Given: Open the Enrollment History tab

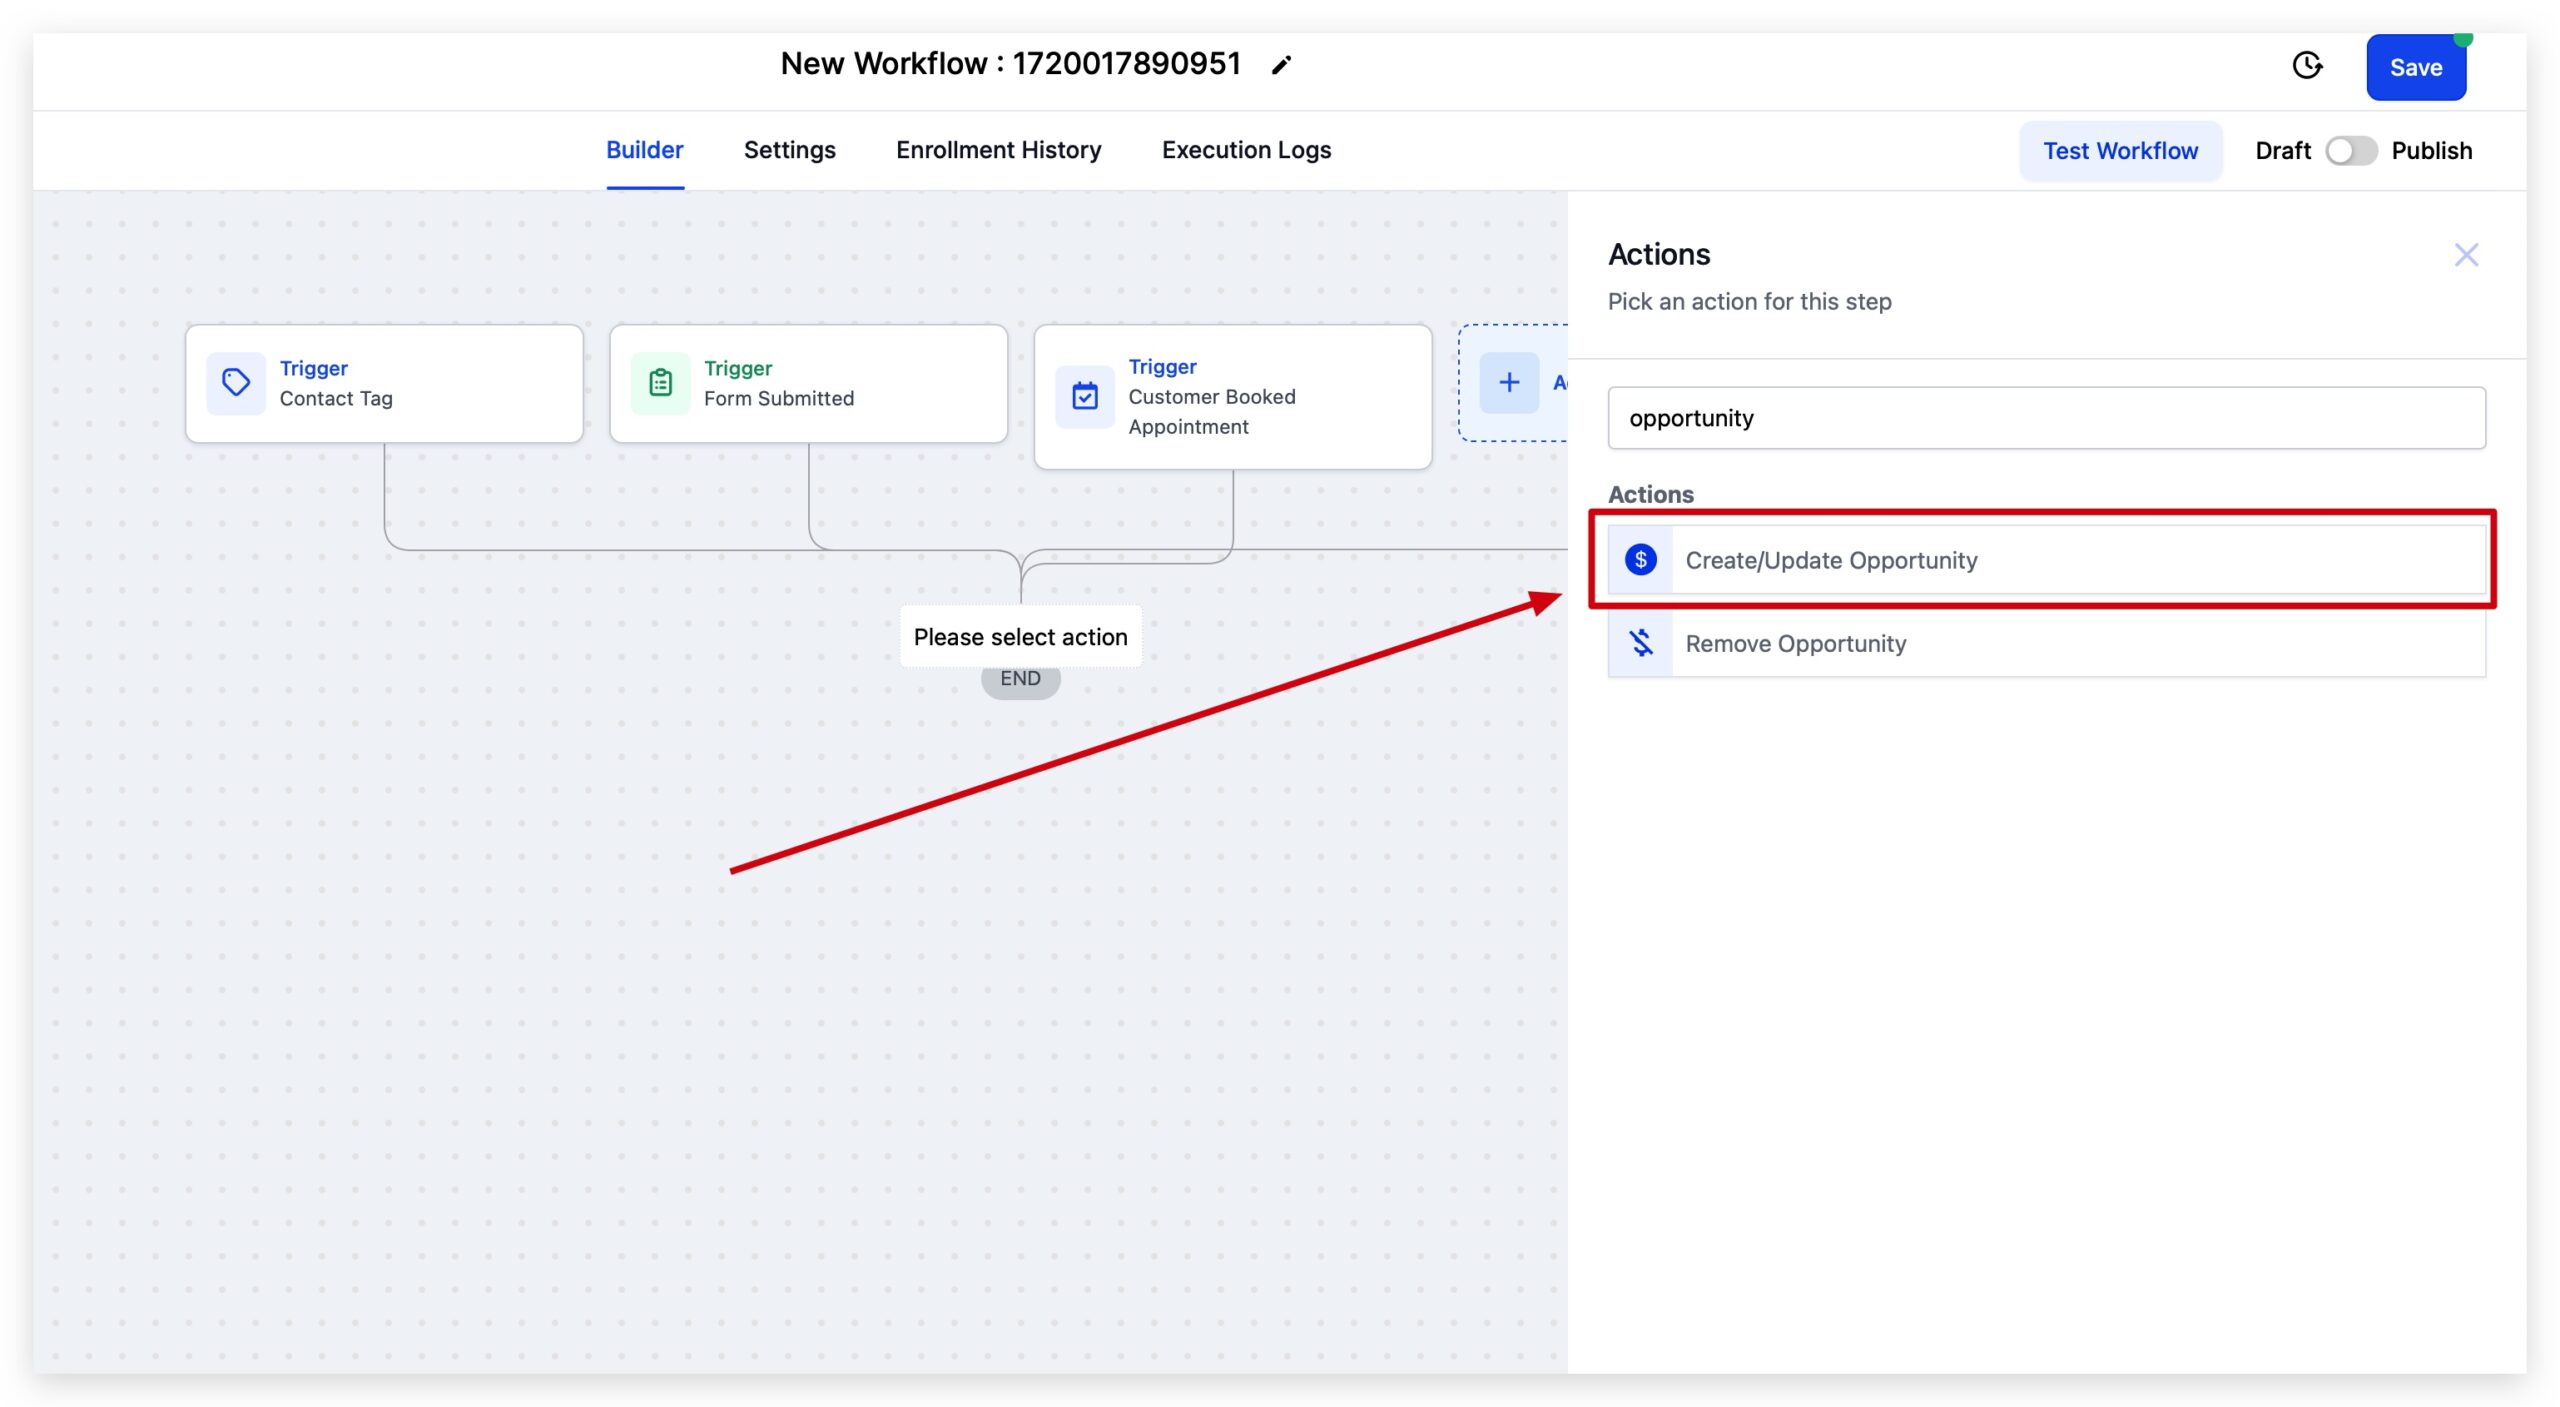Looking at the screenshot, I should (998, 150).
